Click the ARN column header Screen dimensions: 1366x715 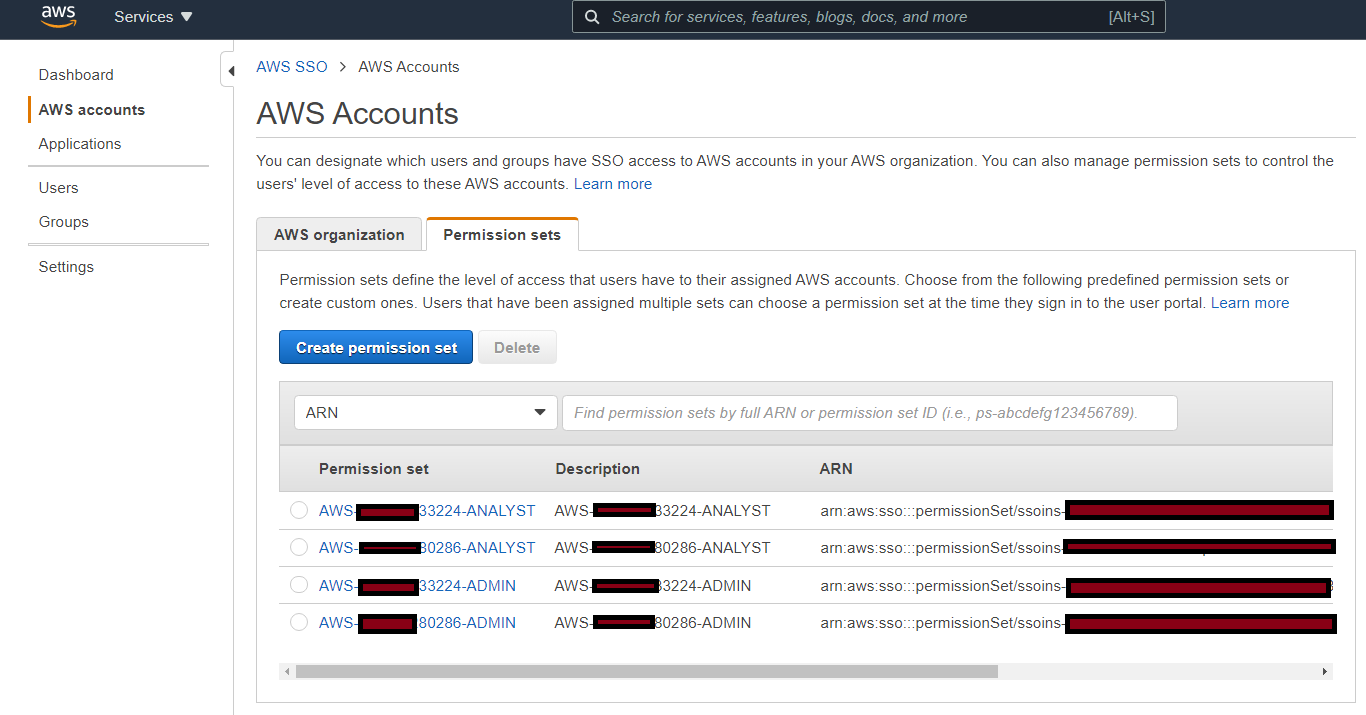(836, 469)
